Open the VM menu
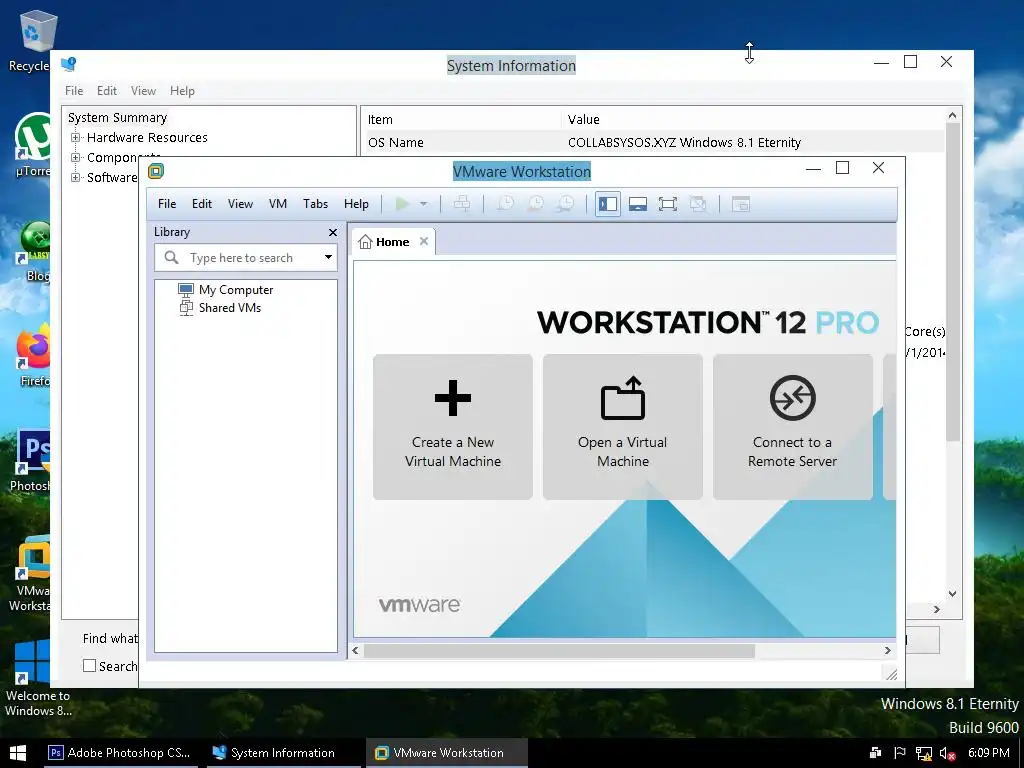This screenshot has height=768, width=1024. point(278,204)
